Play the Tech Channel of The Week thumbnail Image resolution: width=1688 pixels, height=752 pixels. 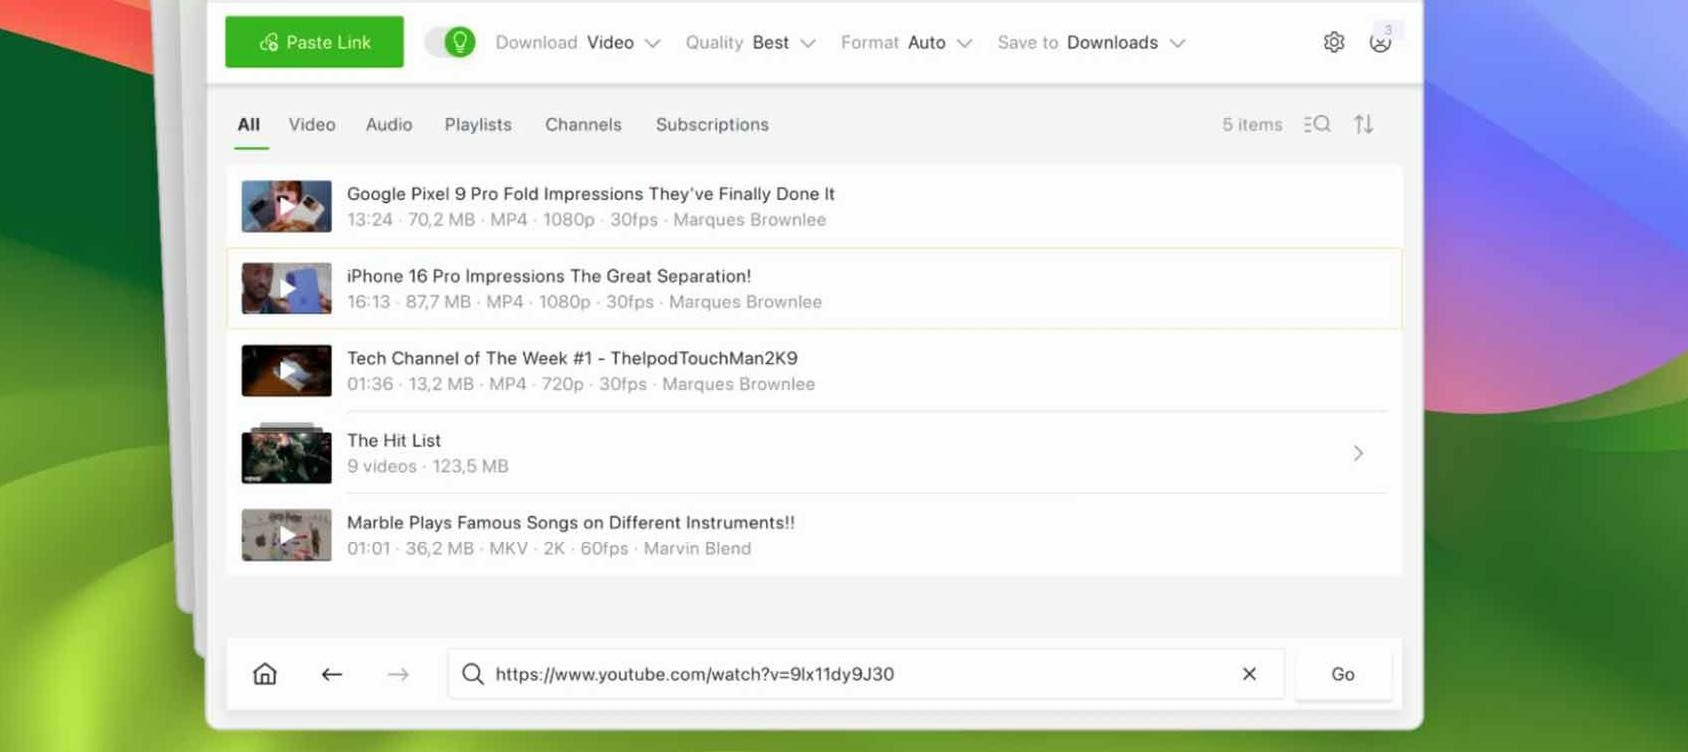pos(287,370)
